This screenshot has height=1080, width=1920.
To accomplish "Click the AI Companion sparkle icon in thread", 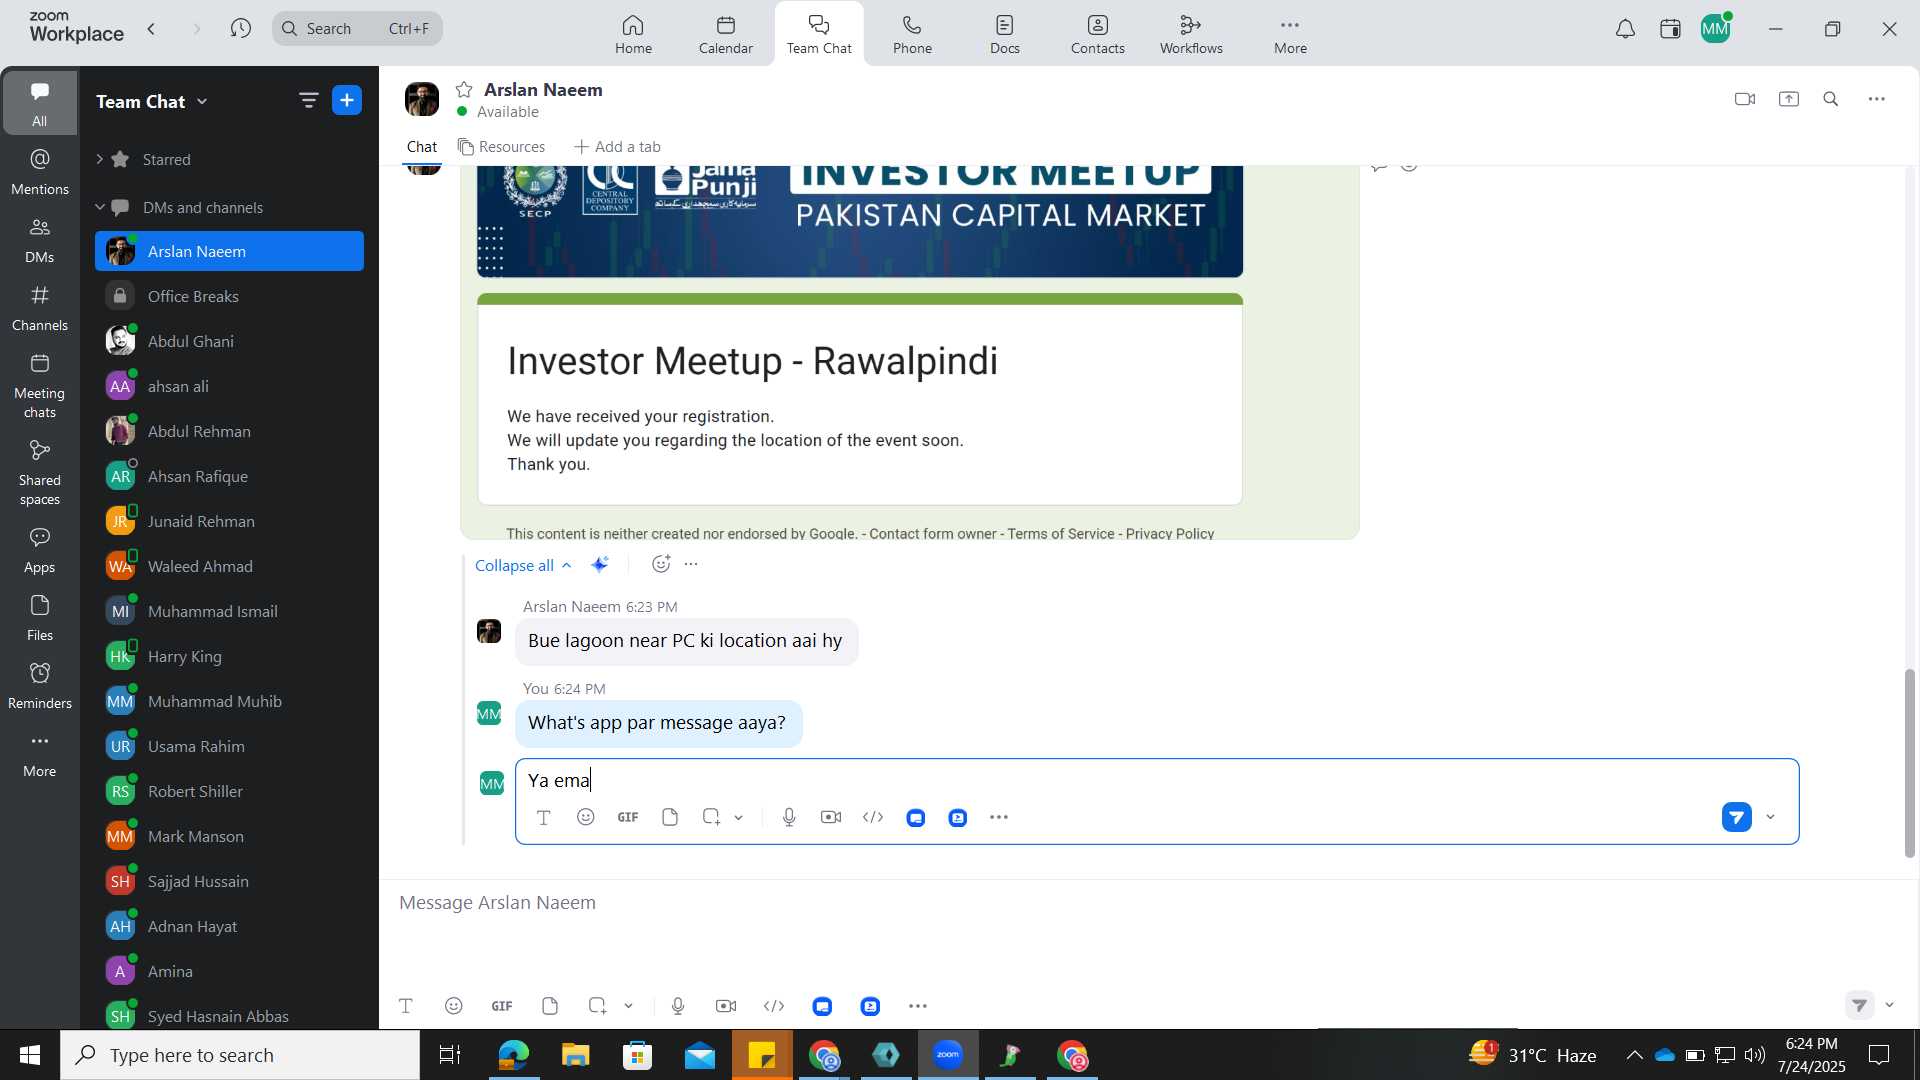I will pyautogui.click(x=600, y=564).
